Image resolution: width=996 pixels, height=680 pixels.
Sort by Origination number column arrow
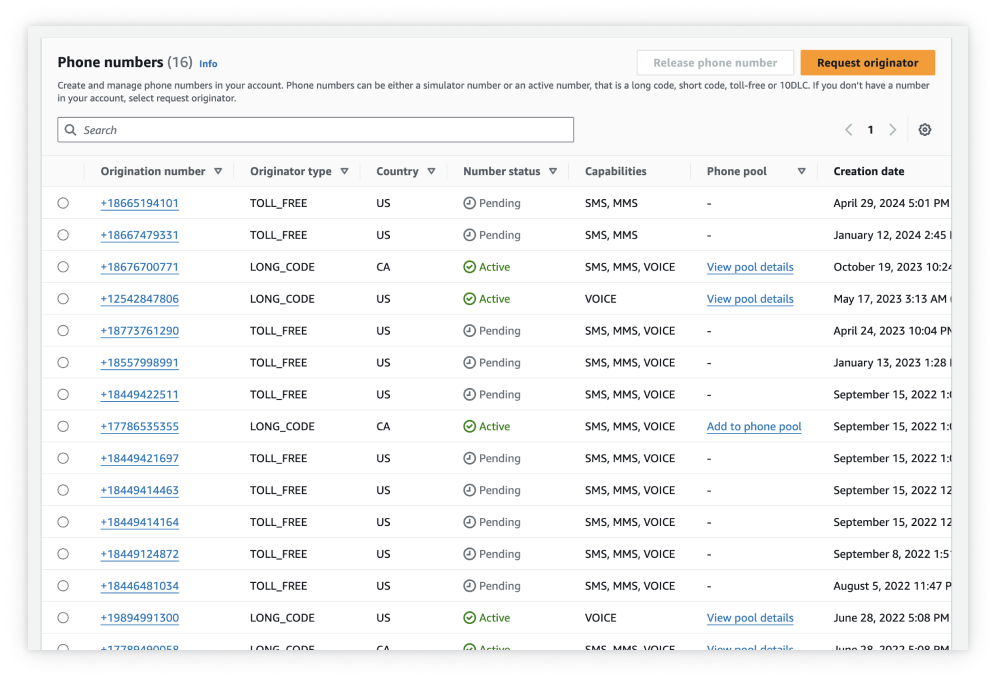(218, 171)
